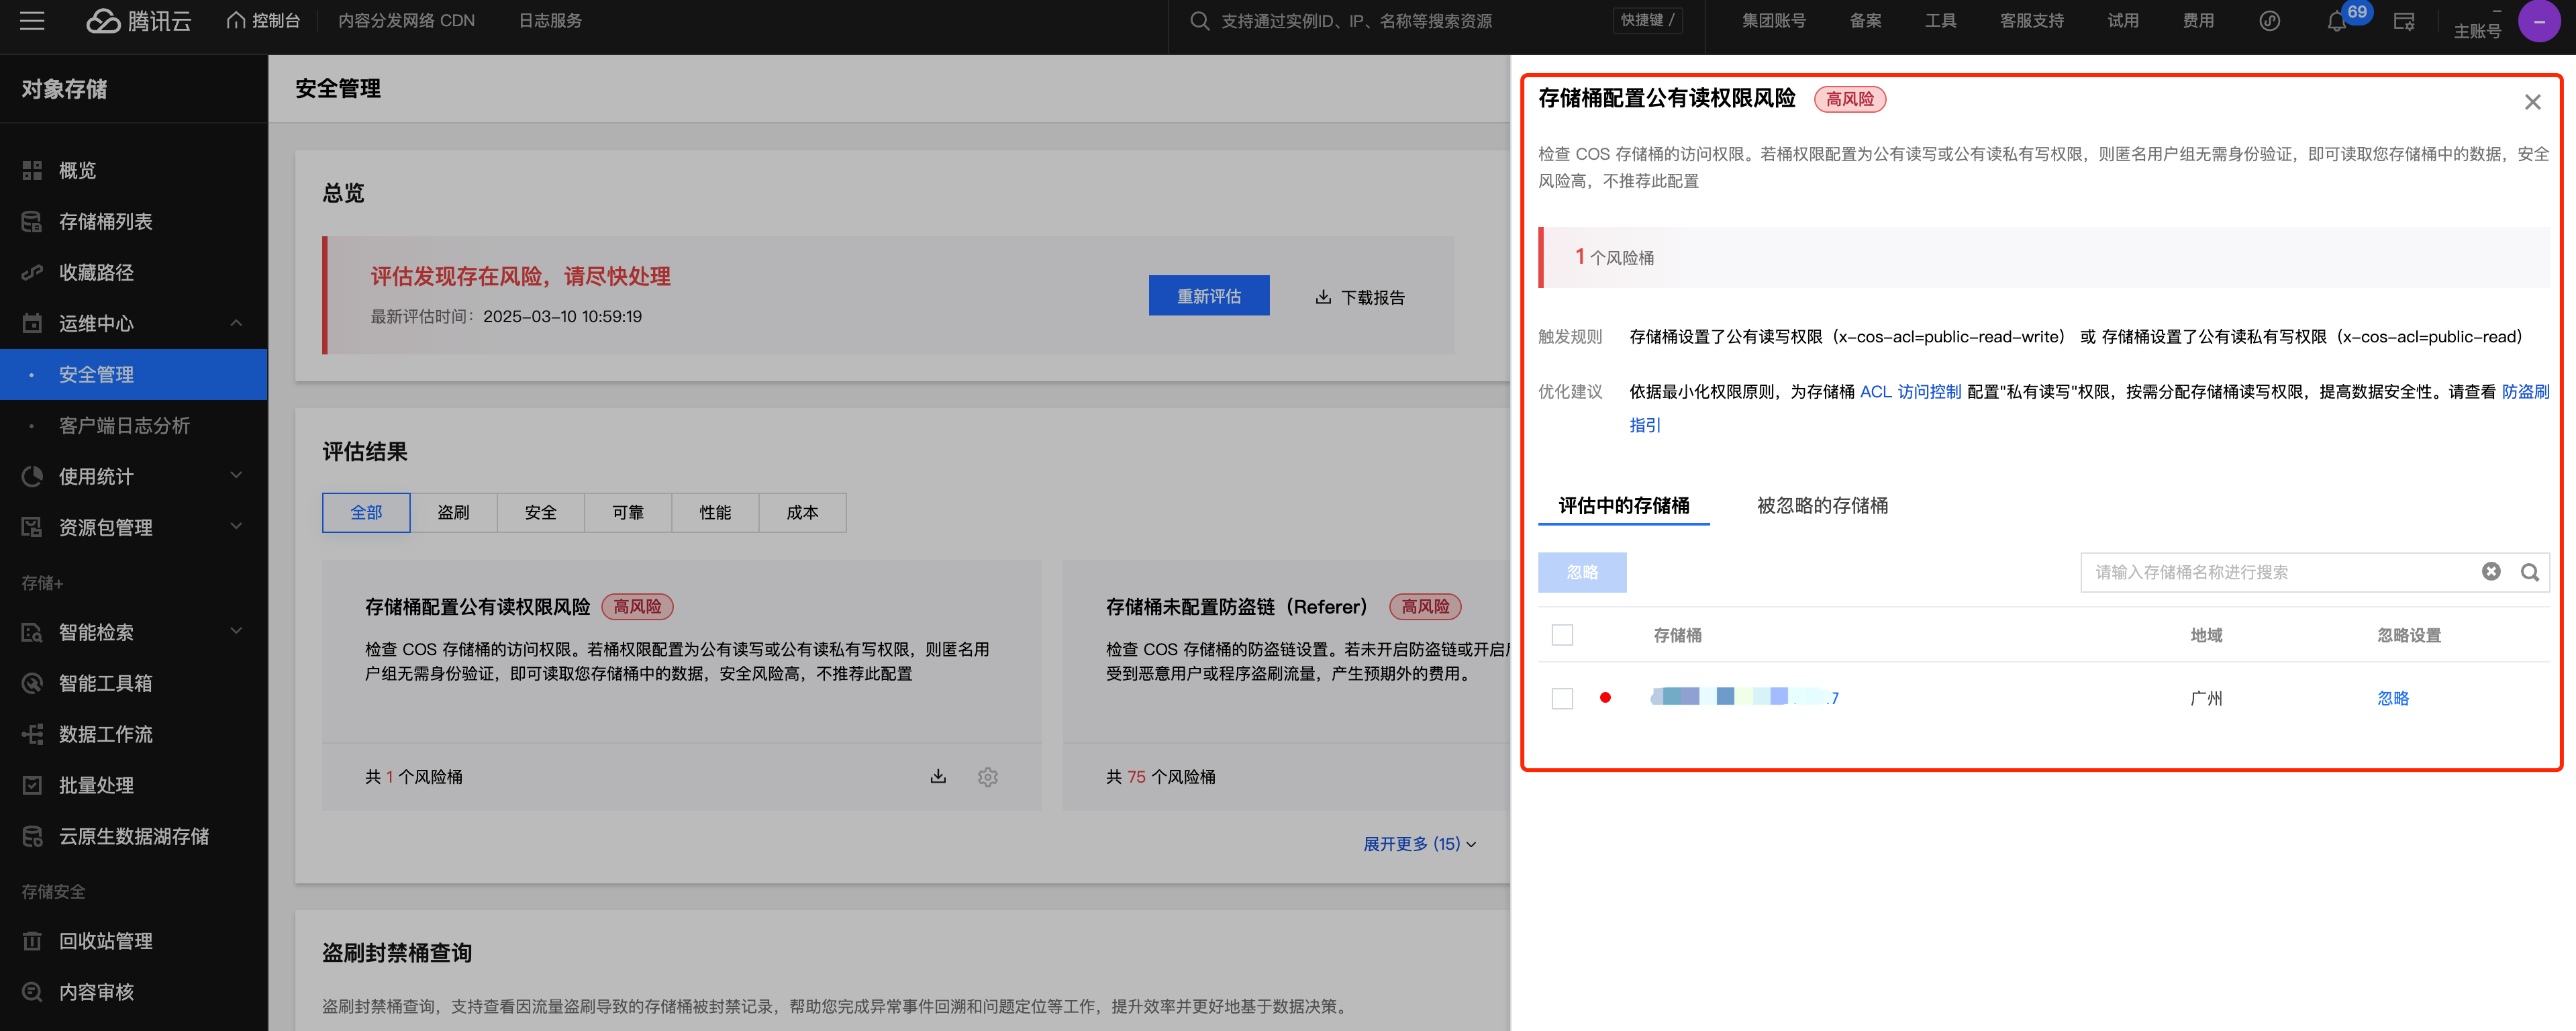
Task: Select the 盗刷 filter tab
Action: [453, 512]
